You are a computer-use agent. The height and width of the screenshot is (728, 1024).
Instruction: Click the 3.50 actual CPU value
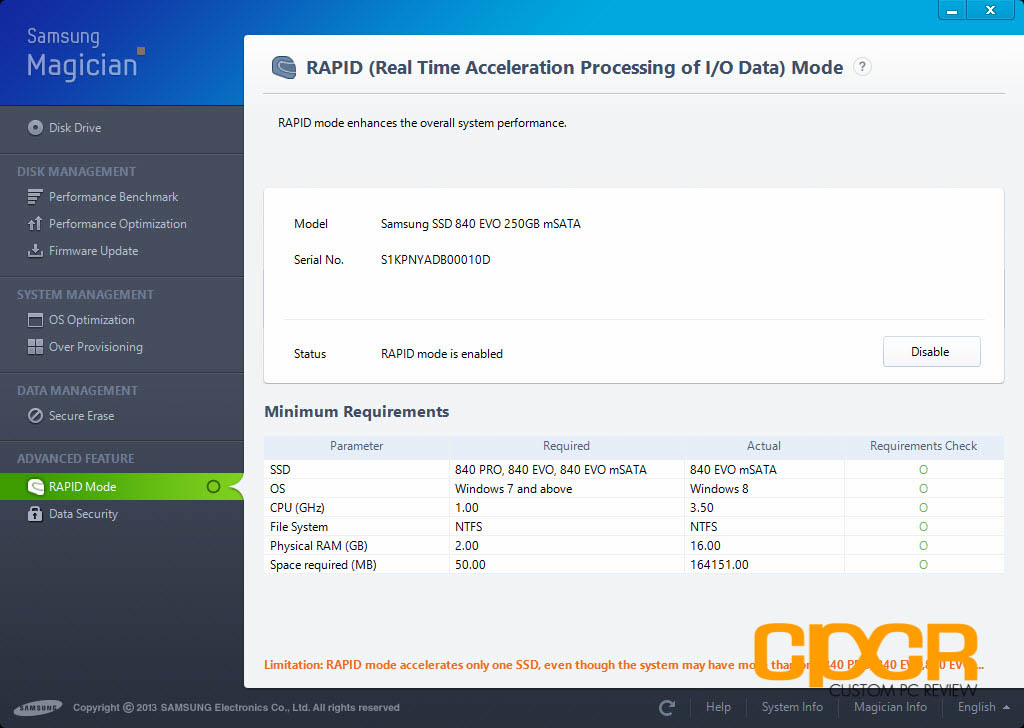click(701, 508)
